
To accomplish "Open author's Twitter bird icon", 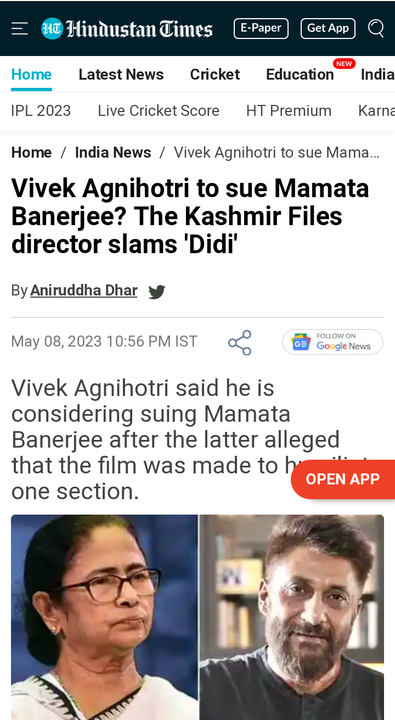I will point(157,292).
